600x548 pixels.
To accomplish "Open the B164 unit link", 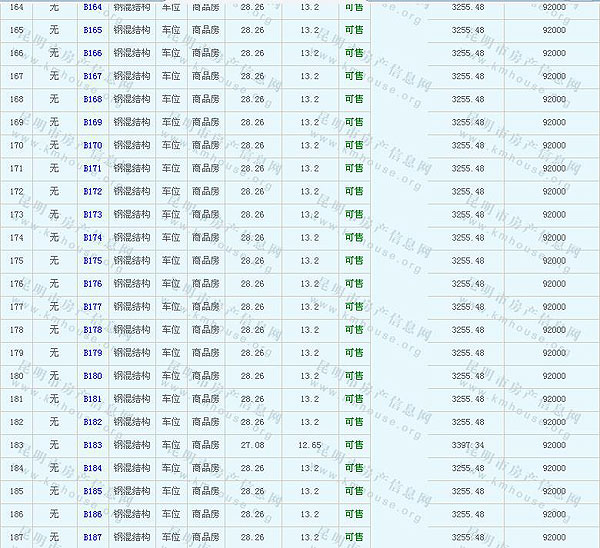I will pos(92,7).
